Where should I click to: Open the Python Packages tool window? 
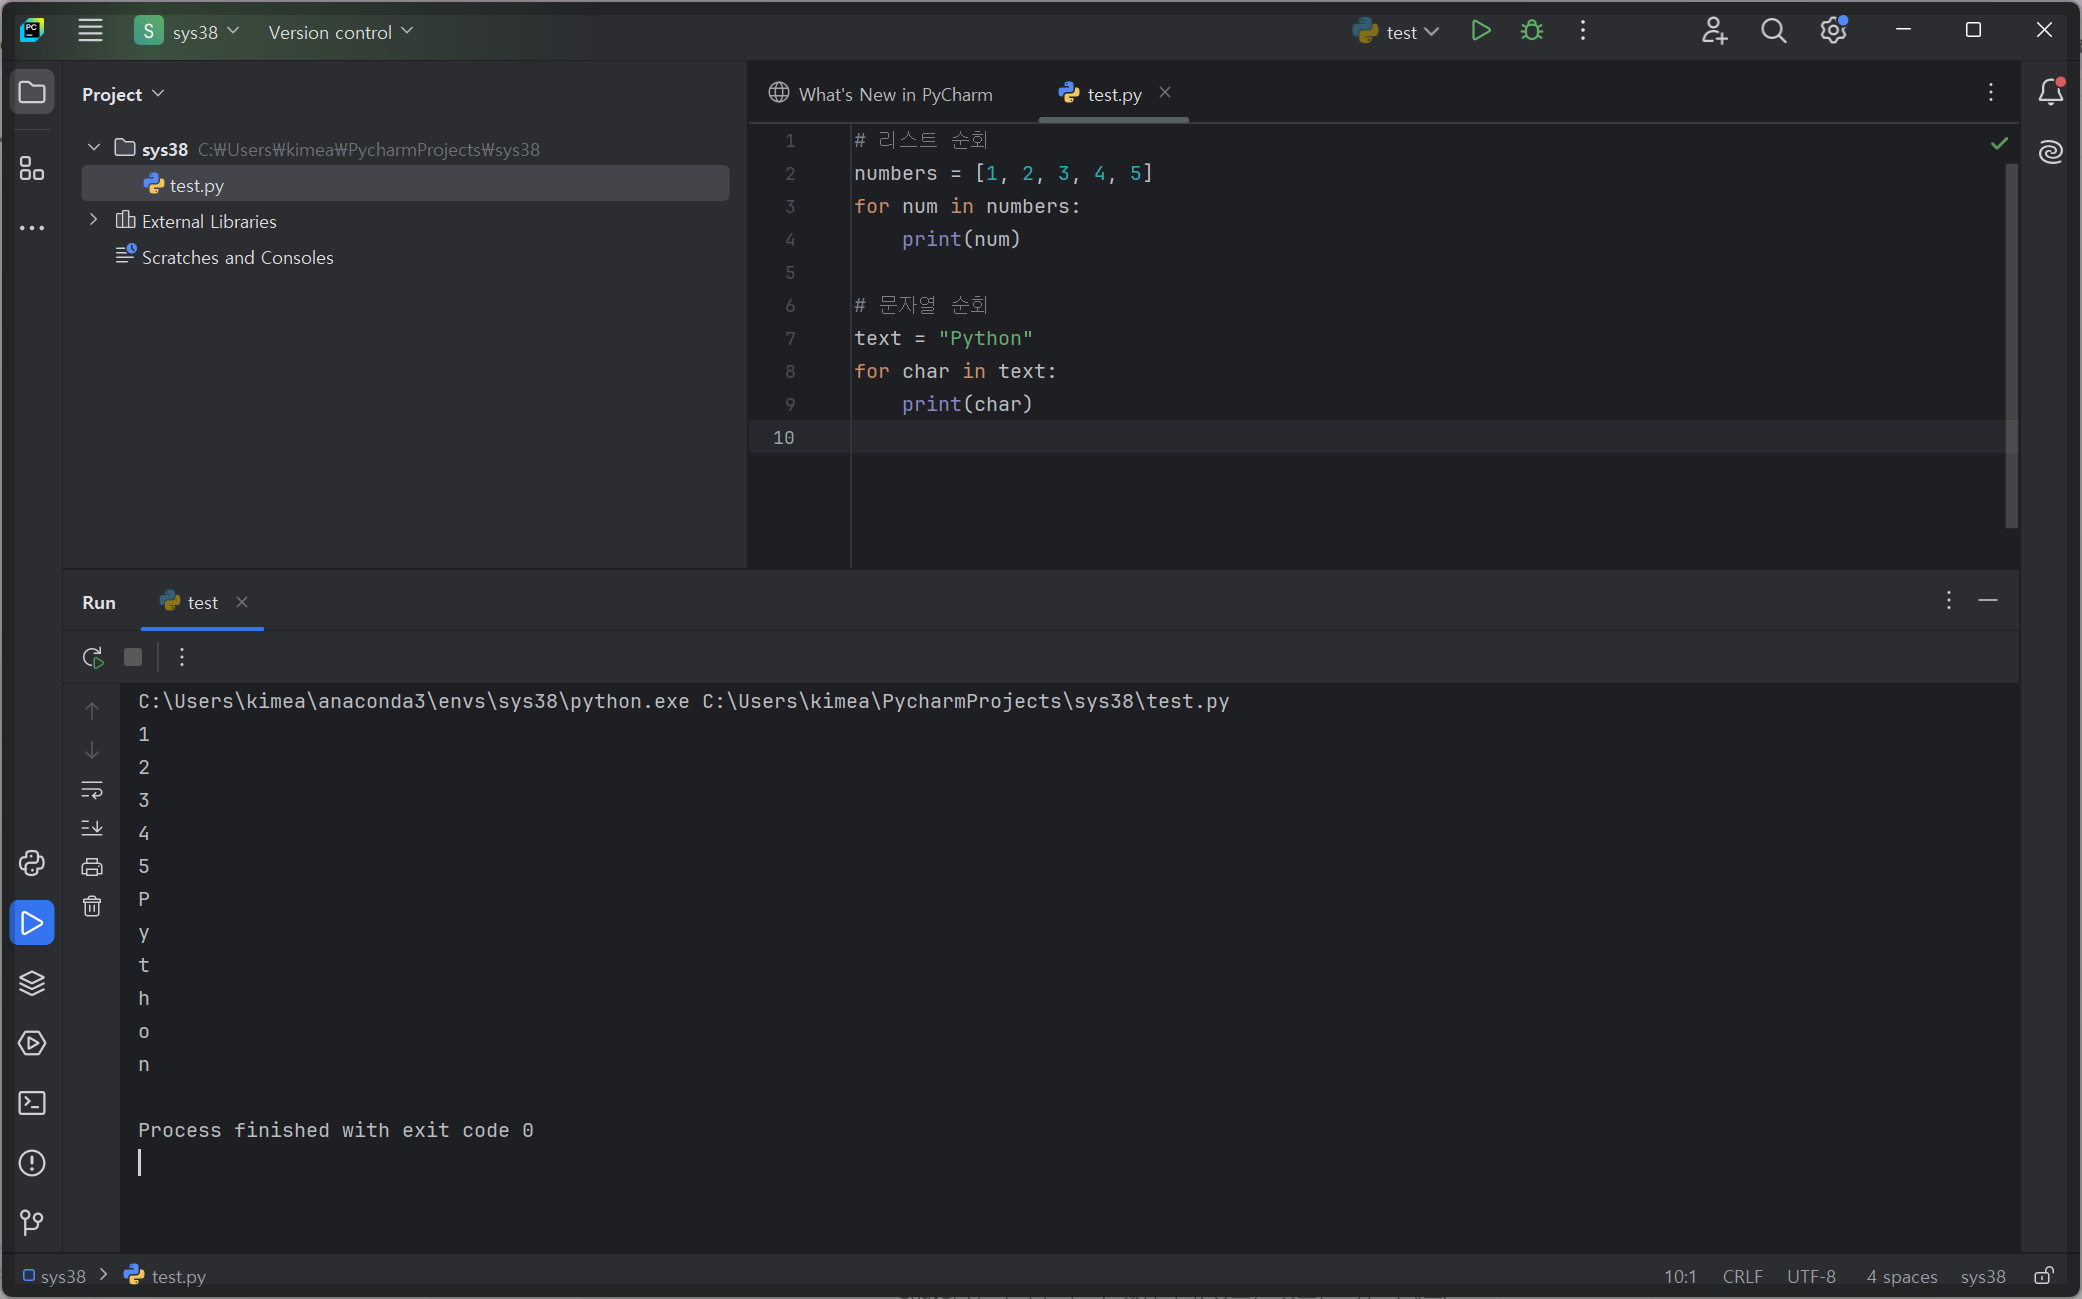click(x=32, y=983)
